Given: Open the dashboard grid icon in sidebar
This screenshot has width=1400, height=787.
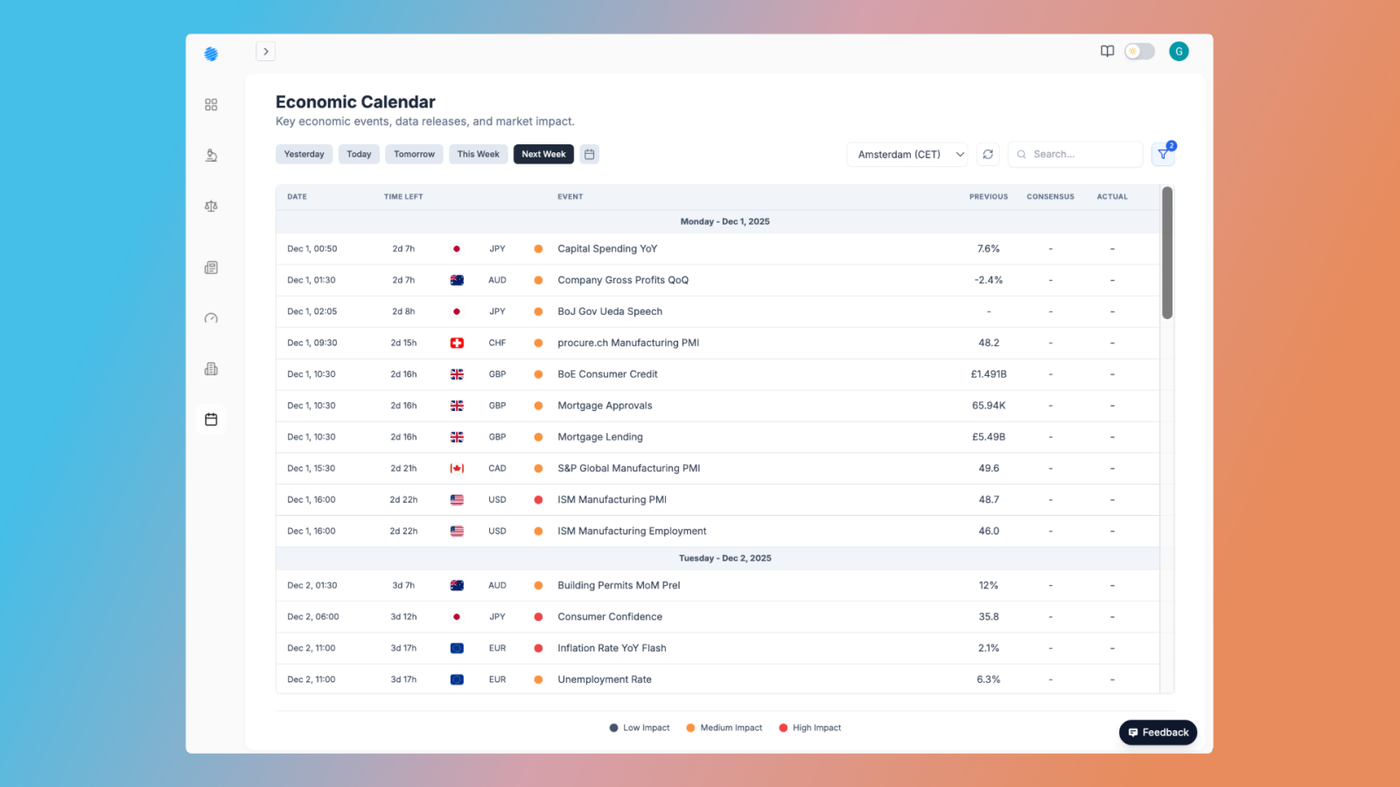Looking at the screenshot, I should [211, 105].
